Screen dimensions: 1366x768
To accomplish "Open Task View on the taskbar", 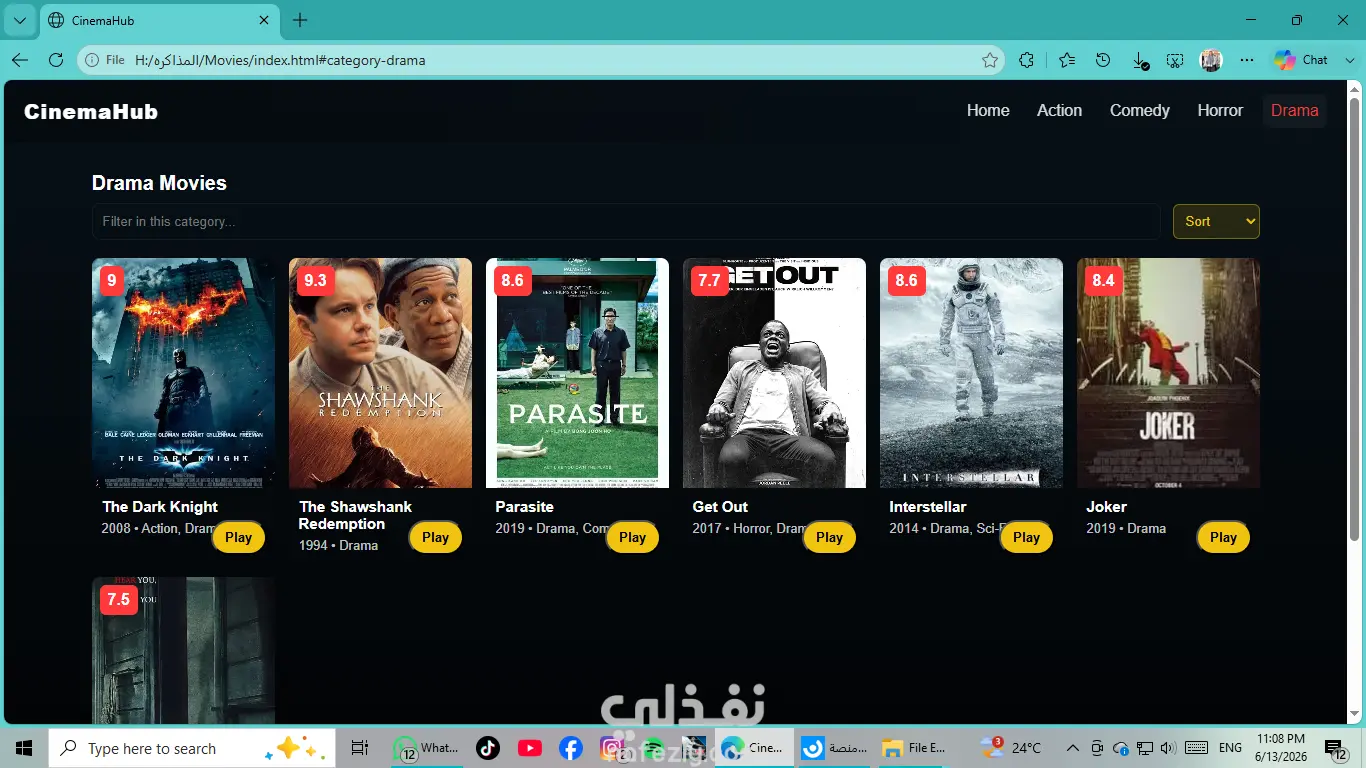I will coord(360,748).
